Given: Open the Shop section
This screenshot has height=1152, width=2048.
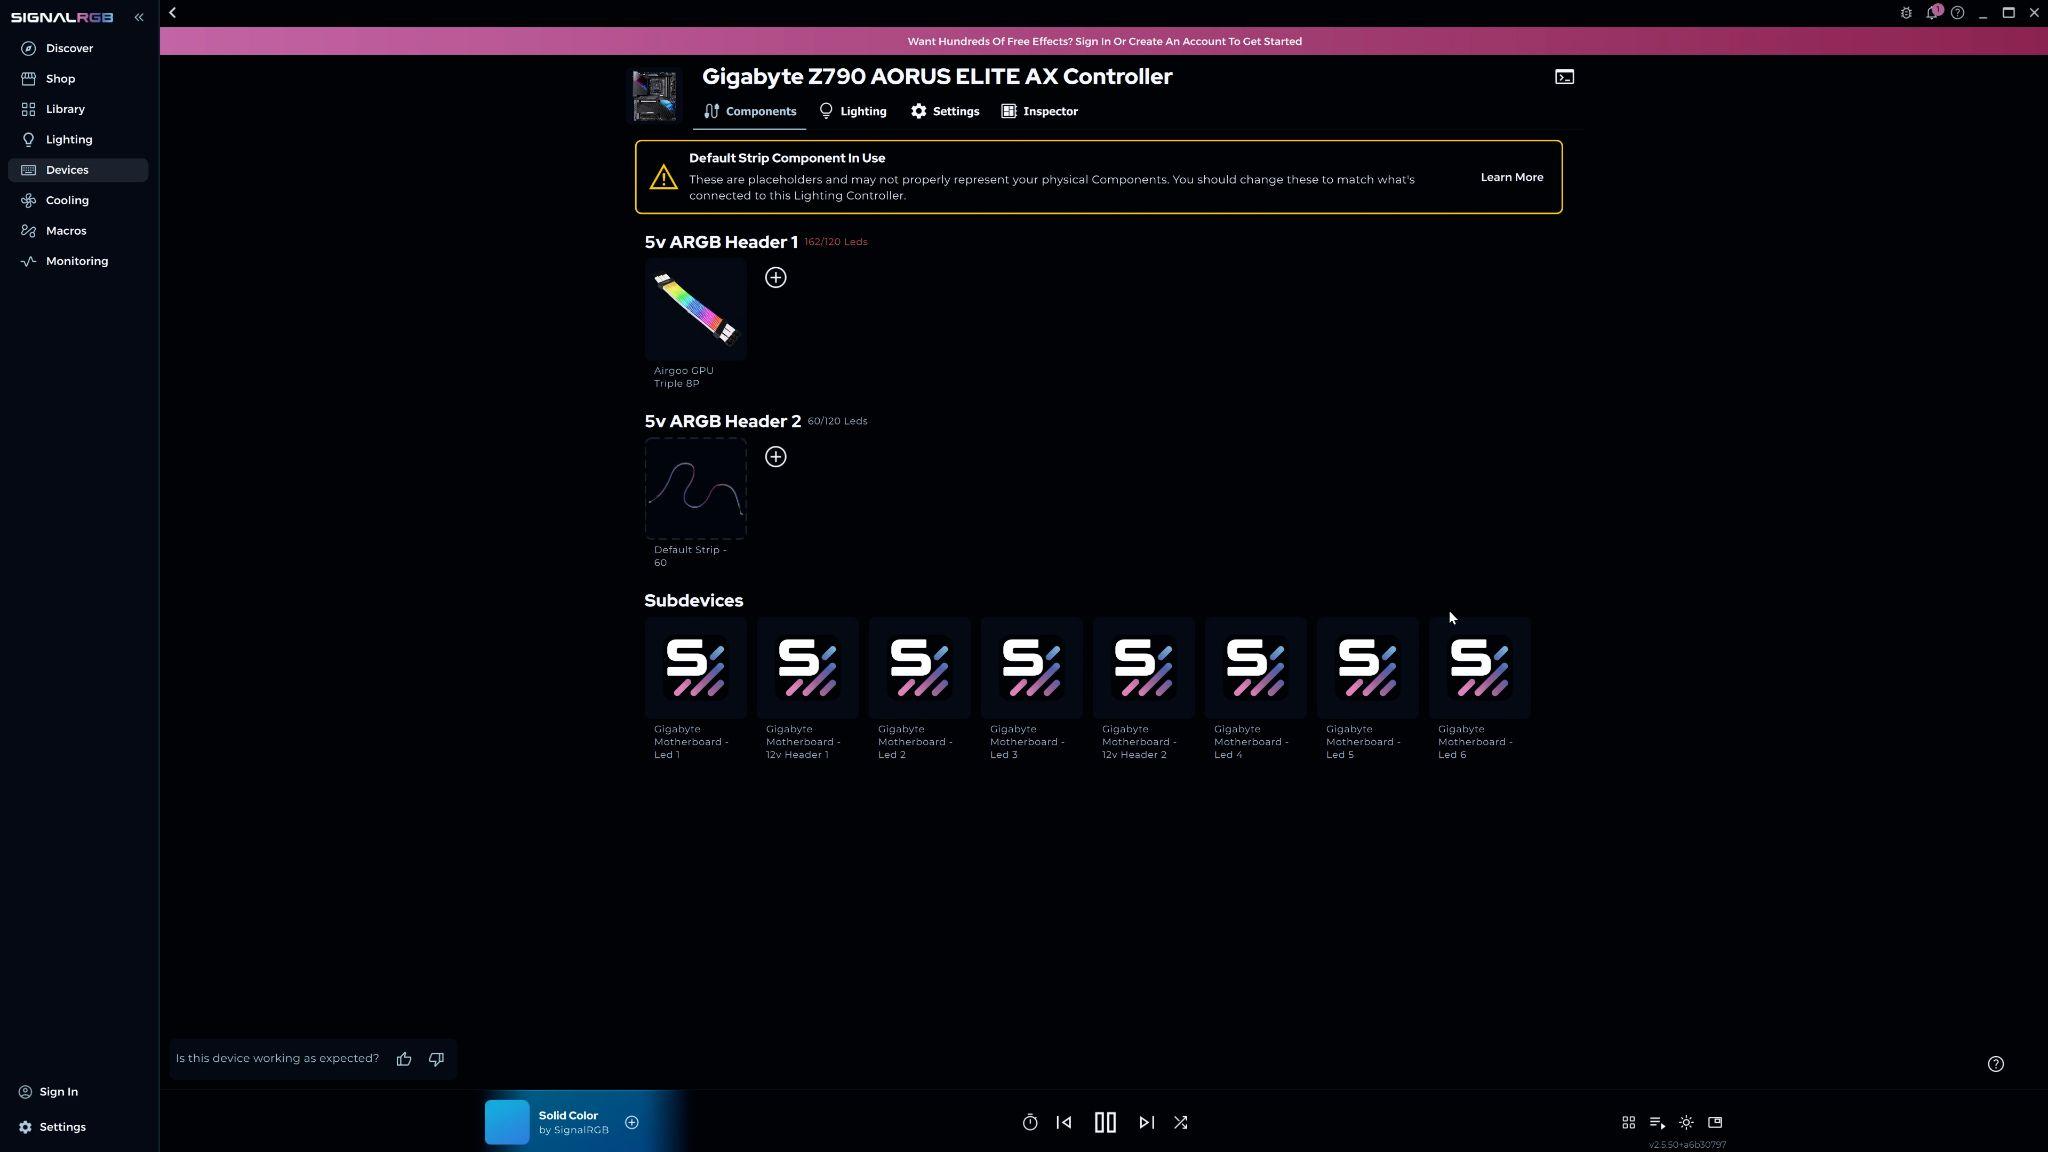Looking at the screenshot, I should 78,79.
